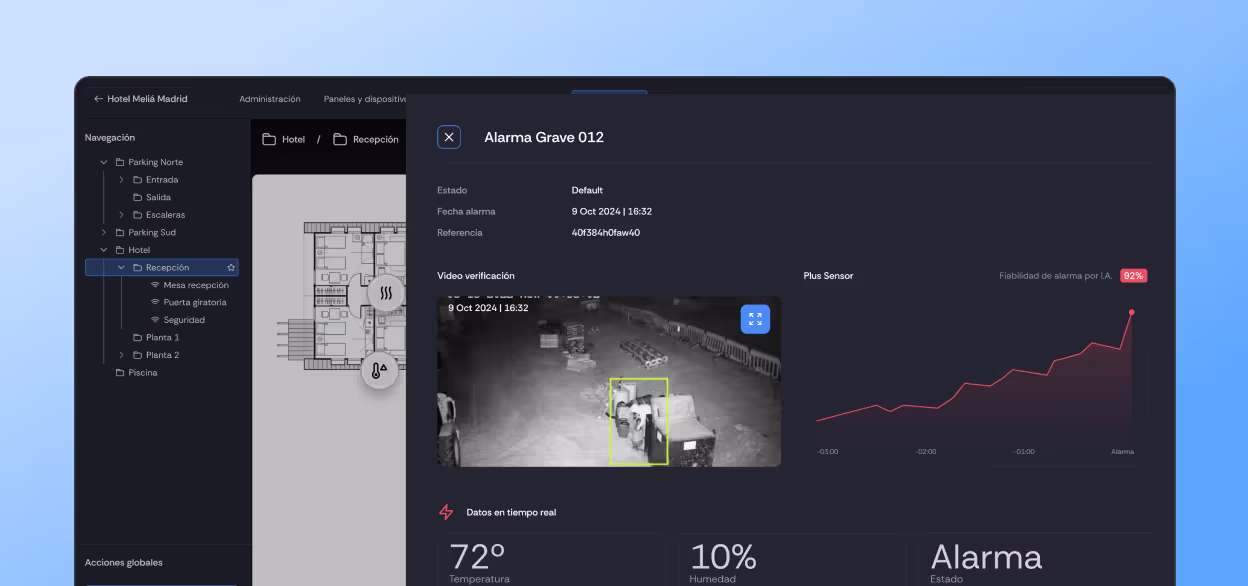1248x586 pixels.
Task: Select Planta 1 in the navigation tree
Action: (x=163, y=337)
